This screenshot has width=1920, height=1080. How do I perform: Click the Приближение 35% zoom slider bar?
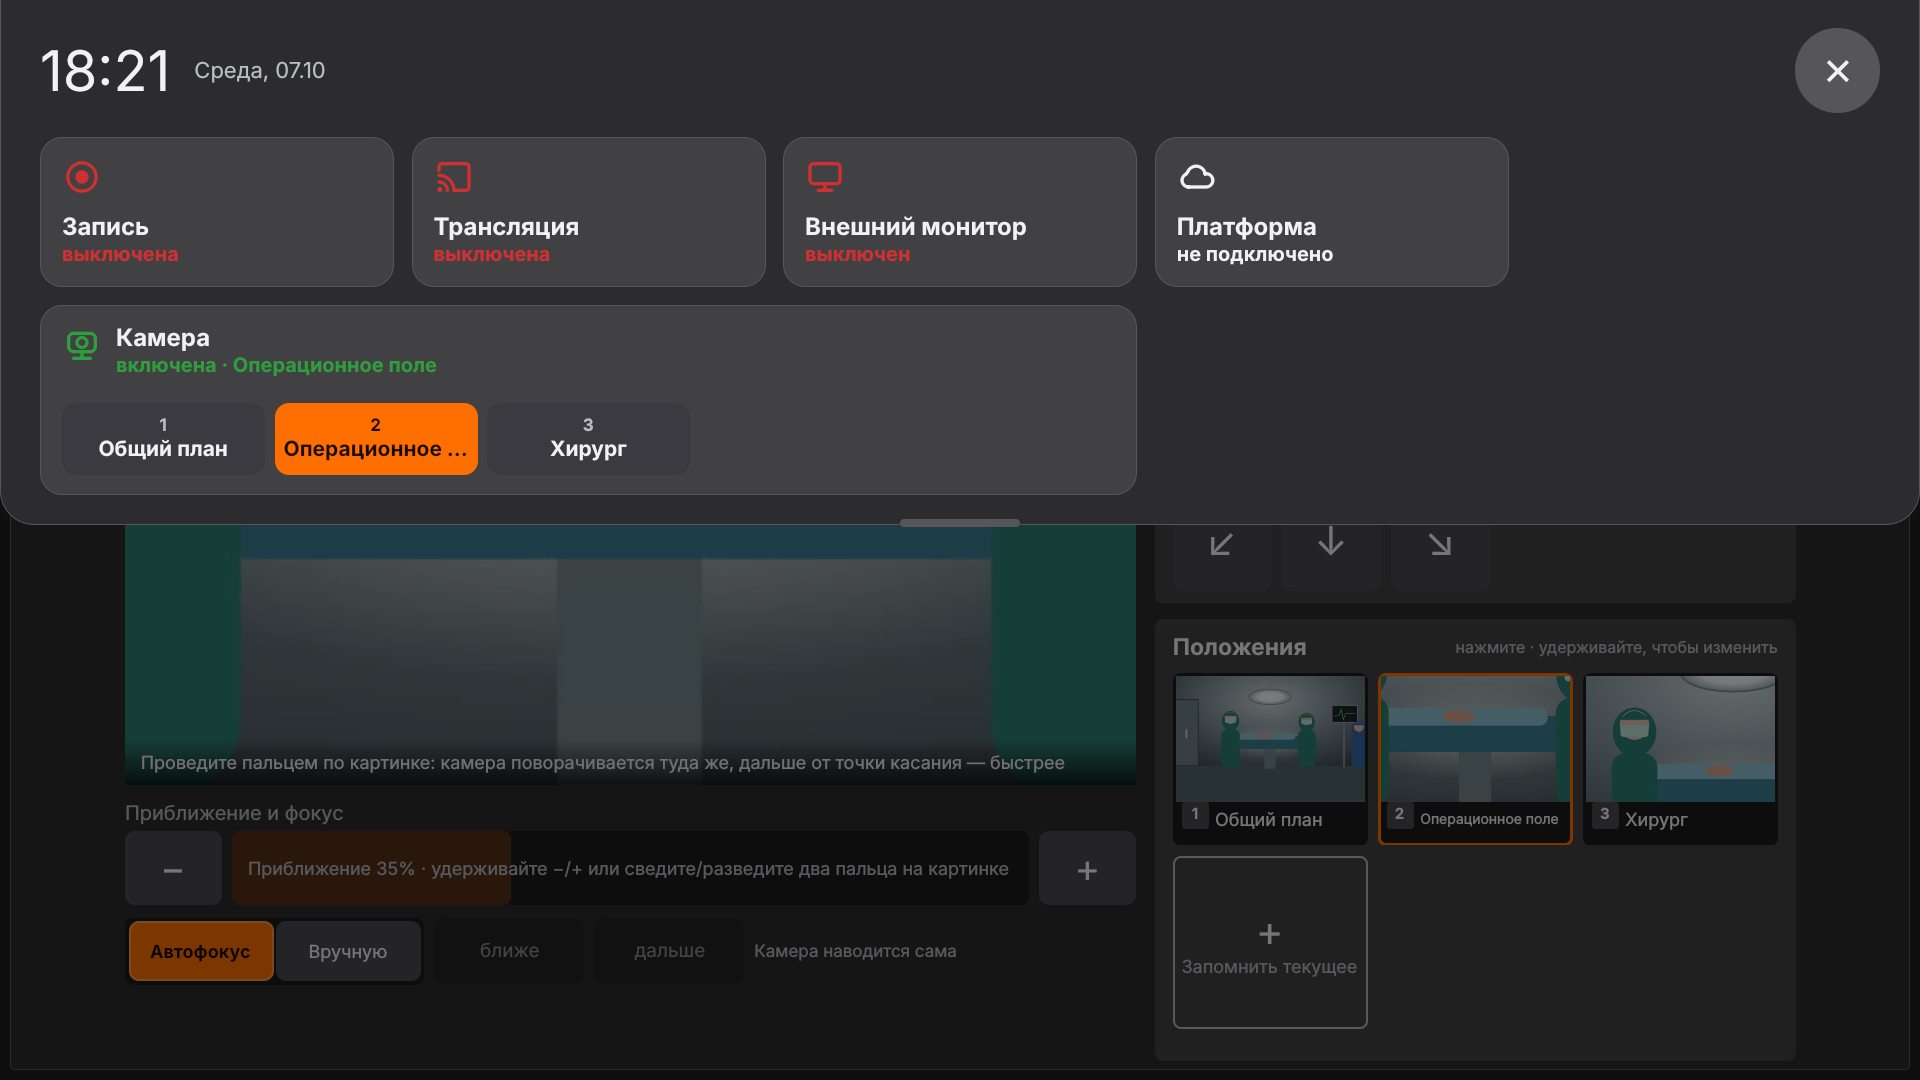(630, 869)
